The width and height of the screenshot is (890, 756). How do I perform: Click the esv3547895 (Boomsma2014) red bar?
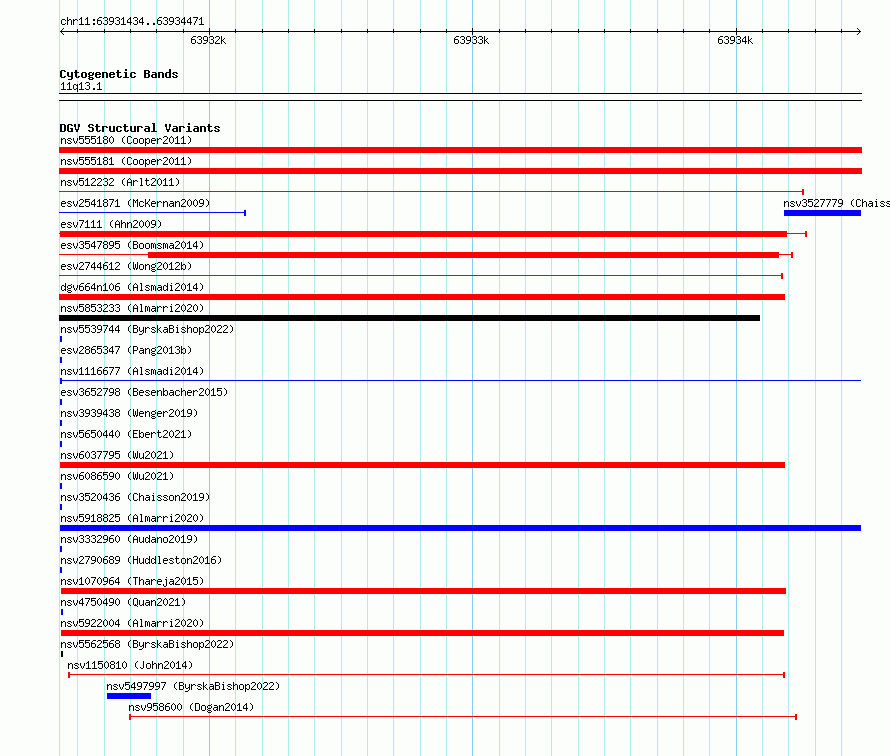463,255
